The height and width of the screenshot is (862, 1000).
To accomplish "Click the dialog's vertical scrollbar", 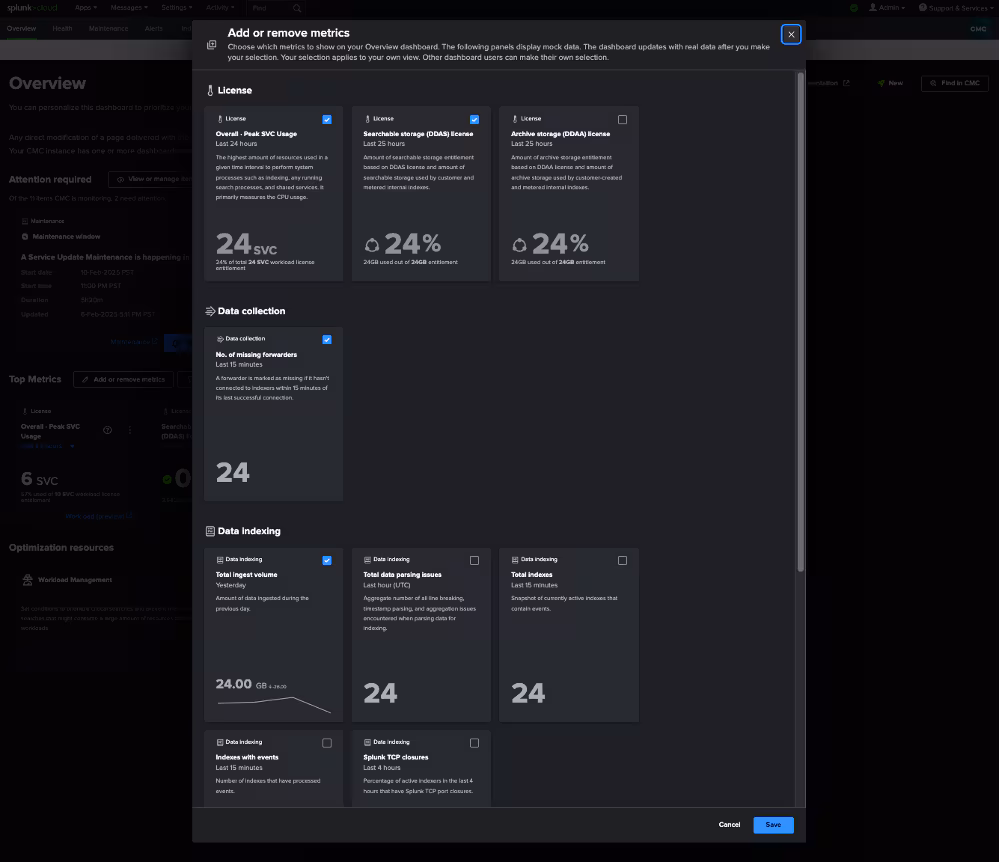I will (x=800, y=320).
